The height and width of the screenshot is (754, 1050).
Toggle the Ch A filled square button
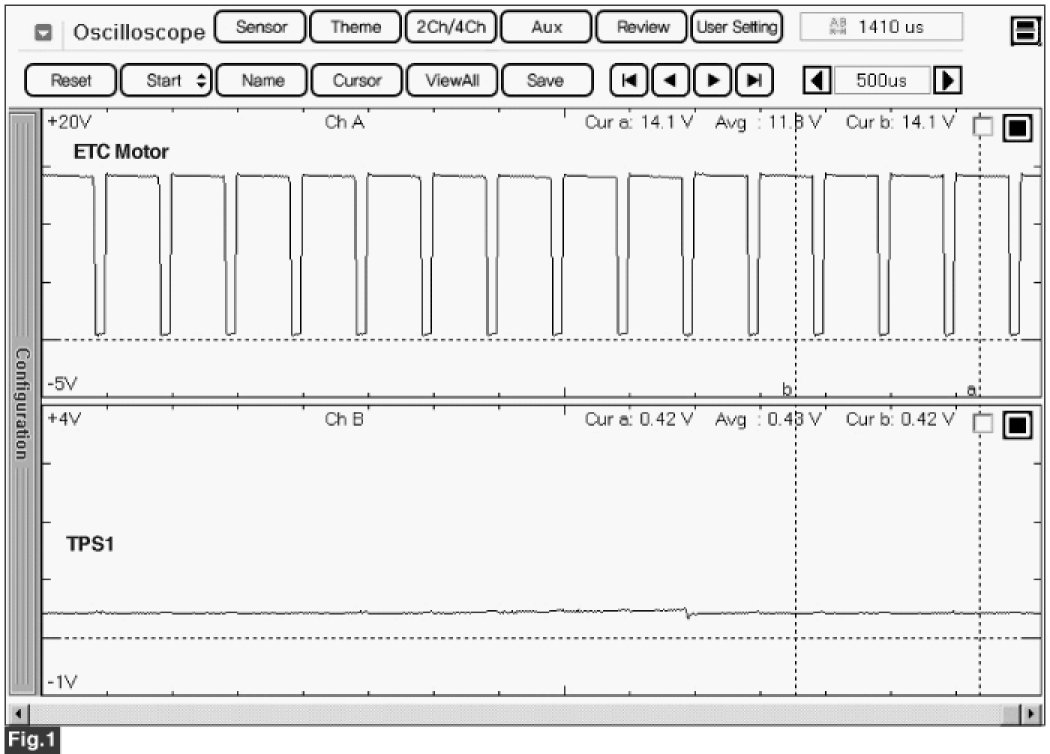tap(1017, 127)
